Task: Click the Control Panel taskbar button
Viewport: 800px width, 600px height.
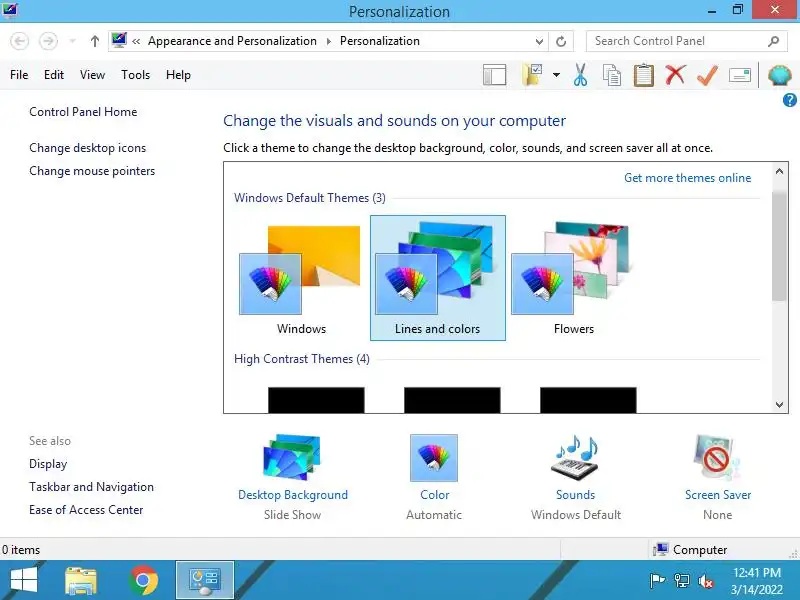Action: pos(205,580)
